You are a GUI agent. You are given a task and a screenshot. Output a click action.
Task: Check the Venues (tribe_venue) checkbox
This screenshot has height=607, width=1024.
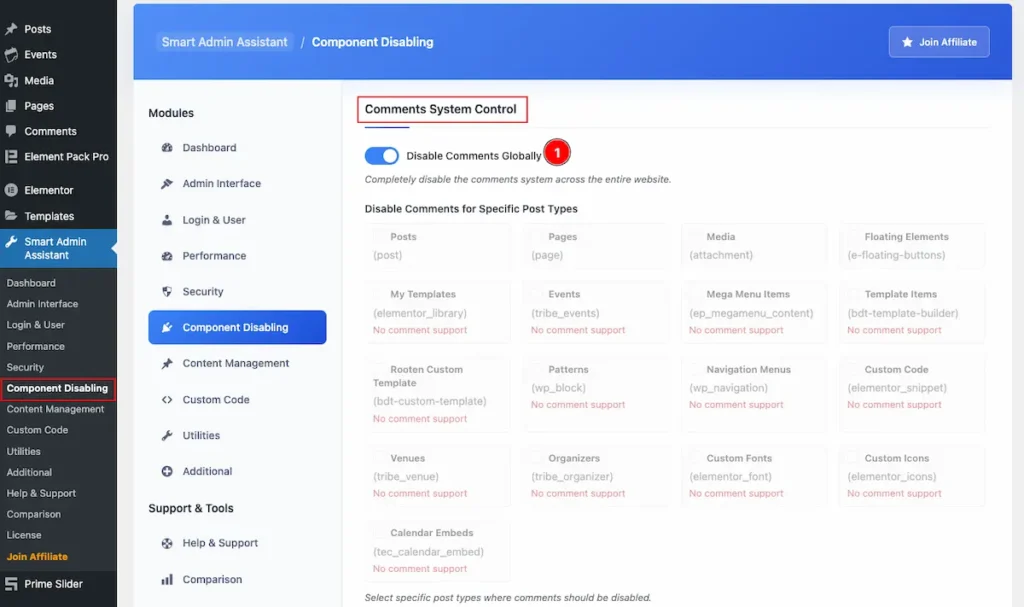click(x=379, y=457)
